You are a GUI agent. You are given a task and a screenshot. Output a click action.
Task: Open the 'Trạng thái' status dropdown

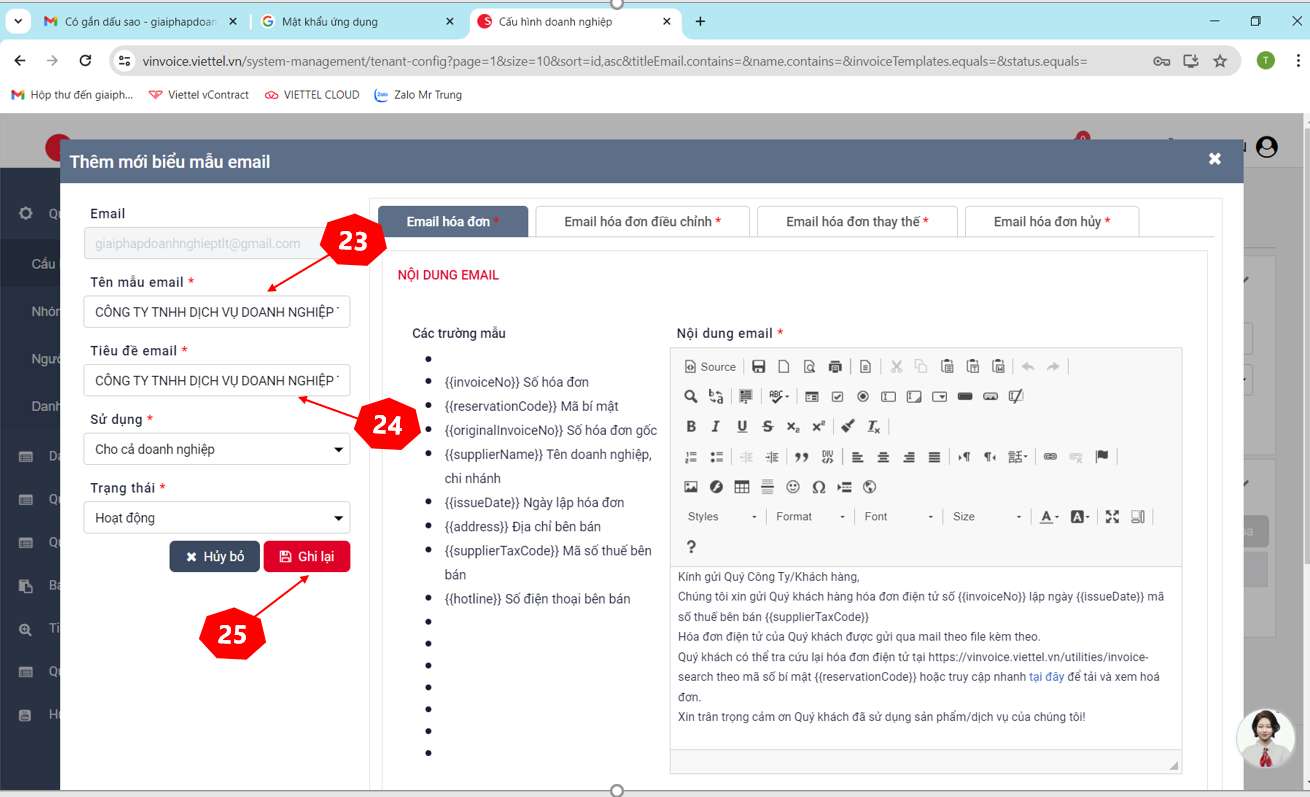[216, 517]
